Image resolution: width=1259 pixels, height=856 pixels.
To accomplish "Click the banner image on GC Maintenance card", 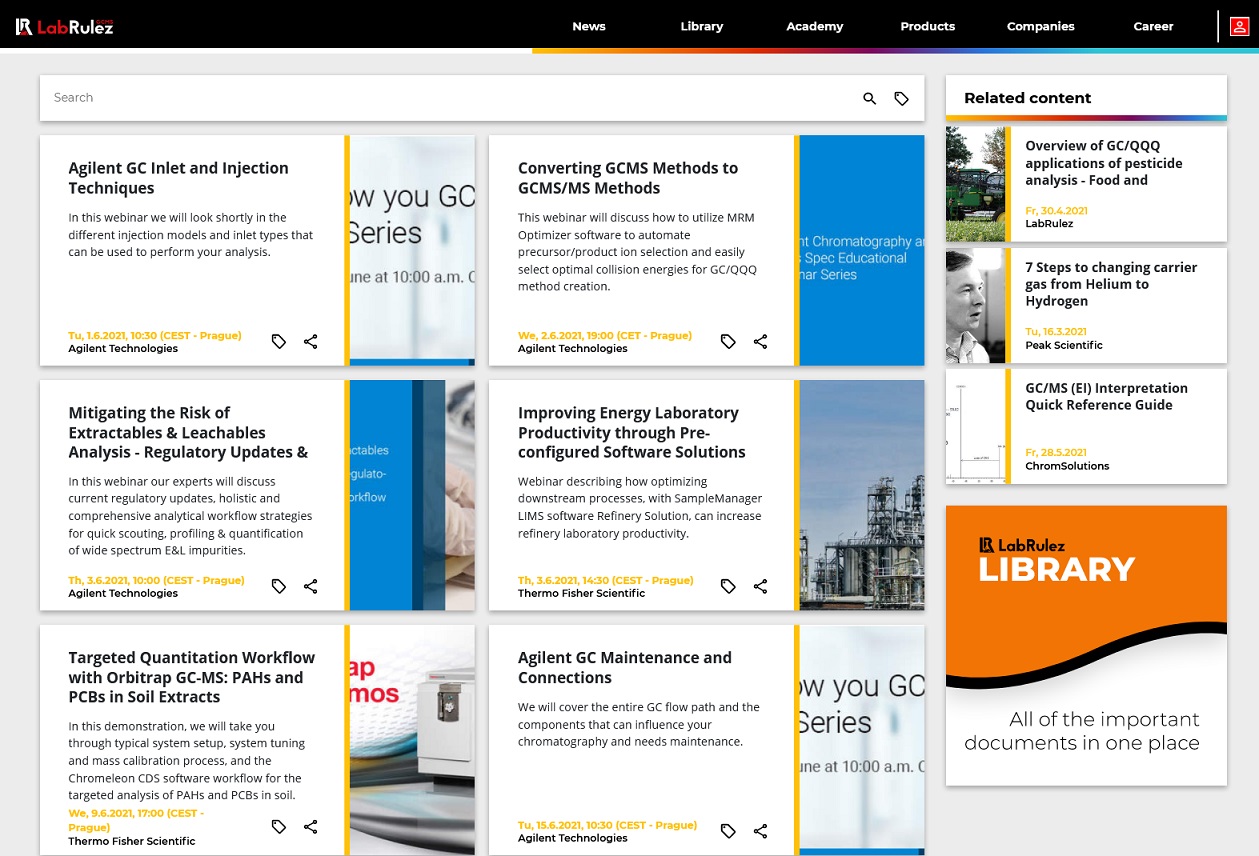I will (x=862, y=740).
